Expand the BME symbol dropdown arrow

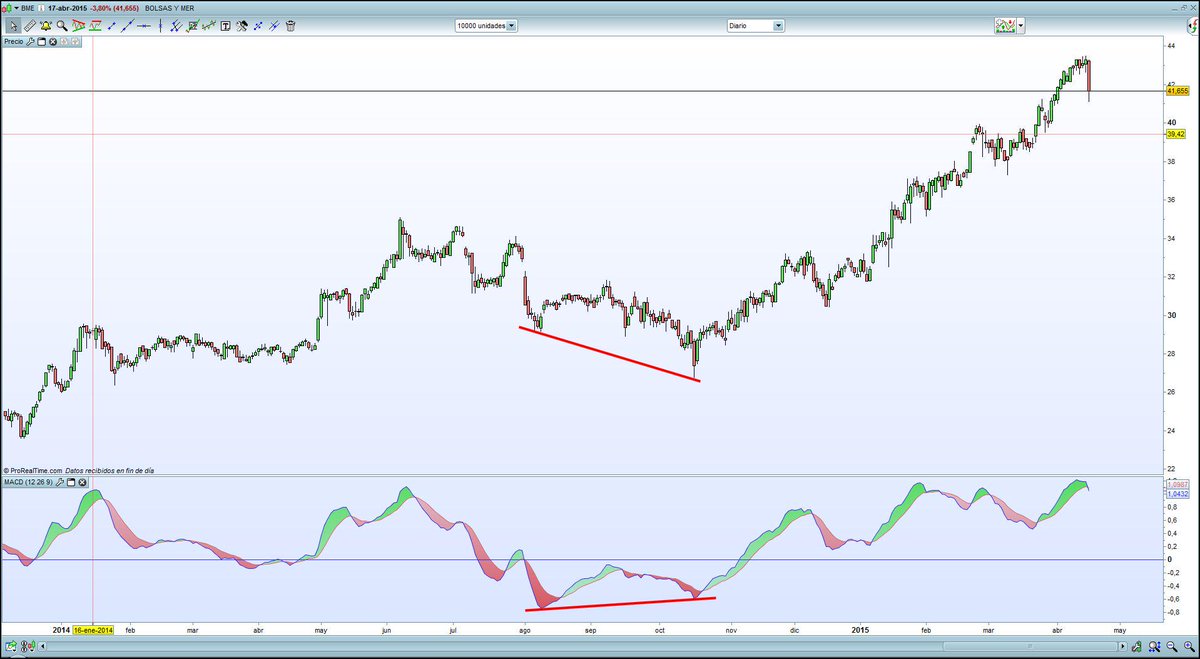pyautogui.click(x=16, y=6)
